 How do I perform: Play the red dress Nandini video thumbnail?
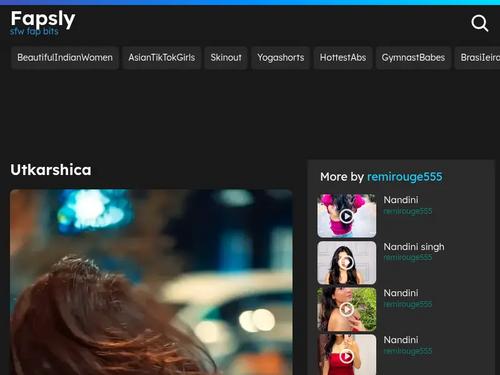[347, 355]
